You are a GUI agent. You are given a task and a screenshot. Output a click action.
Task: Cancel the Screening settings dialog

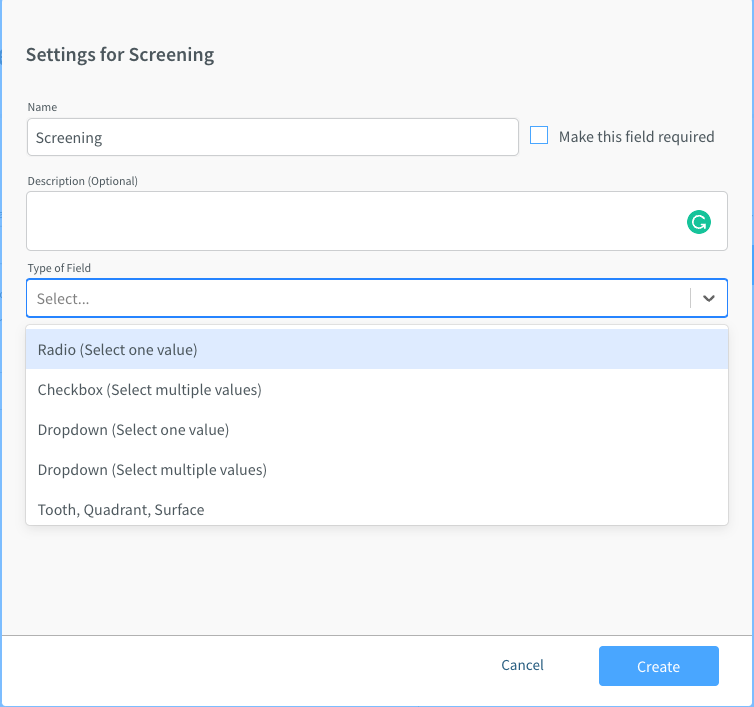tap(522, 665)
